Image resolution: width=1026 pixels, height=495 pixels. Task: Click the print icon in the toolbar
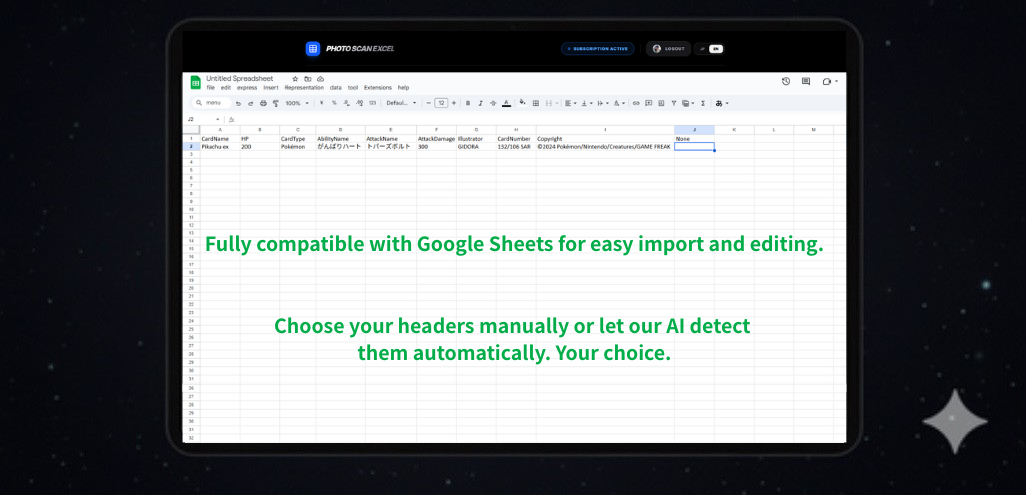click(x=263, y=103)
